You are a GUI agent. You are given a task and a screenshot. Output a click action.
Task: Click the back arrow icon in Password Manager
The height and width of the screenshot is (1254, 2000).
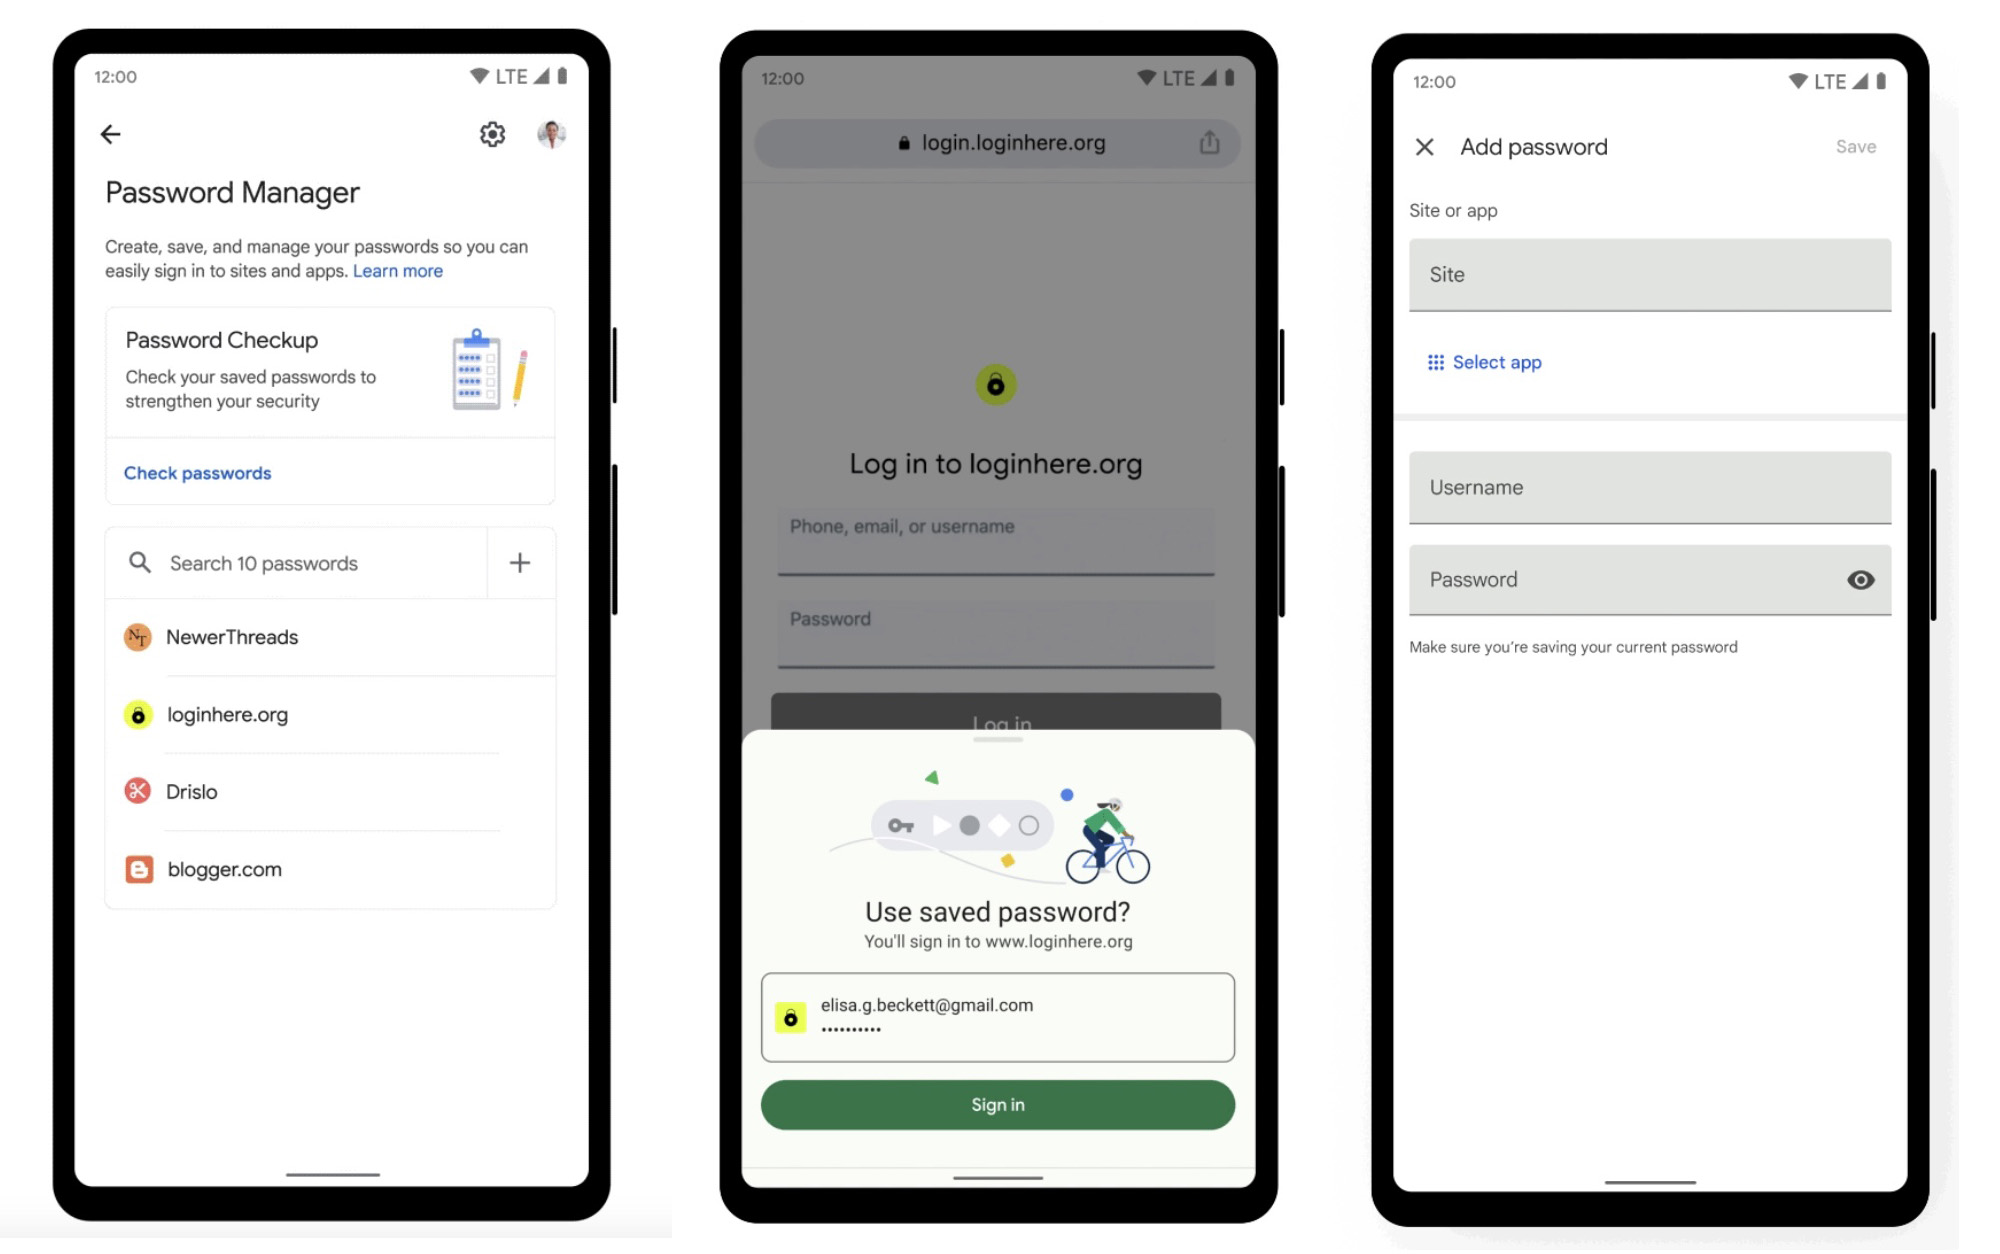[x=111, y=133]
